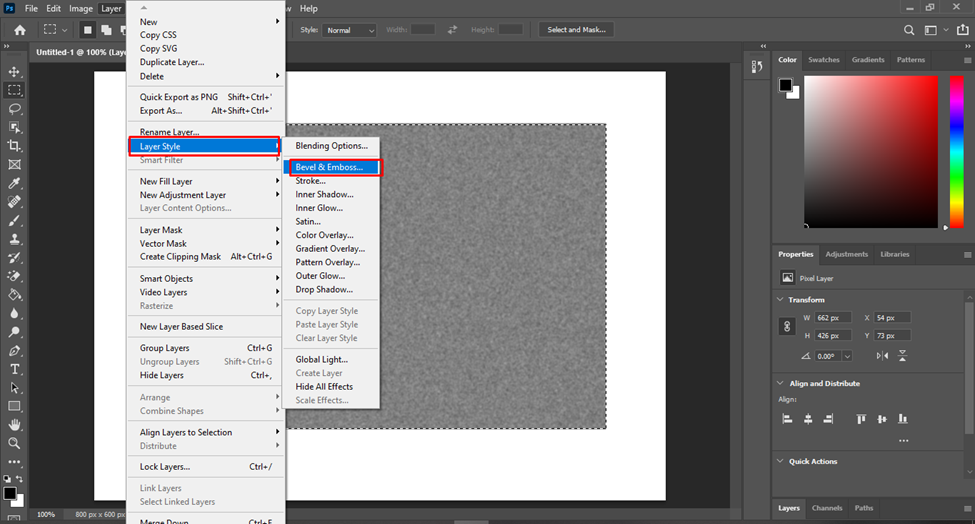
Task: Pick a color in the color field
Action: 871,152
